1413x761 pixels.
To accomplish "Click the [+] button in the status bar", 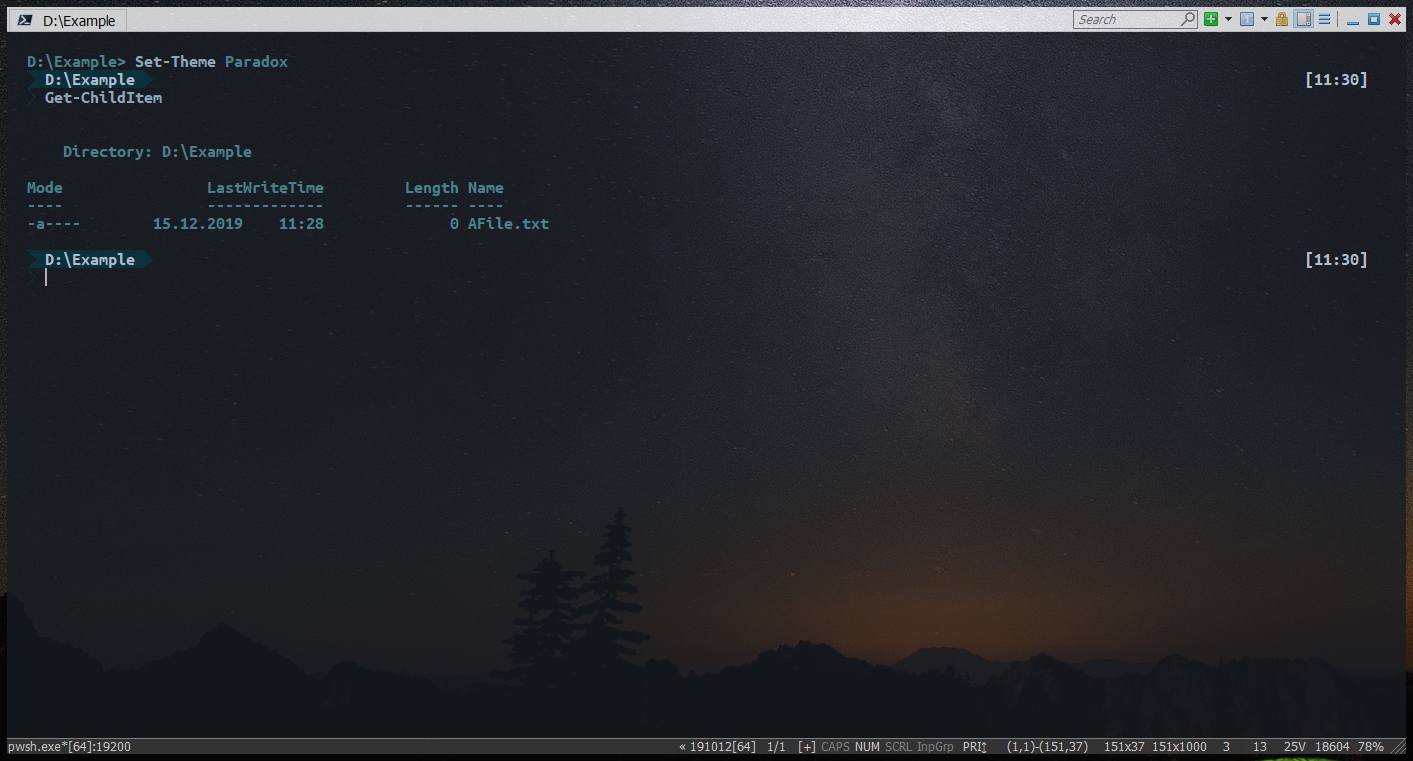I will (x=808, y=746).
